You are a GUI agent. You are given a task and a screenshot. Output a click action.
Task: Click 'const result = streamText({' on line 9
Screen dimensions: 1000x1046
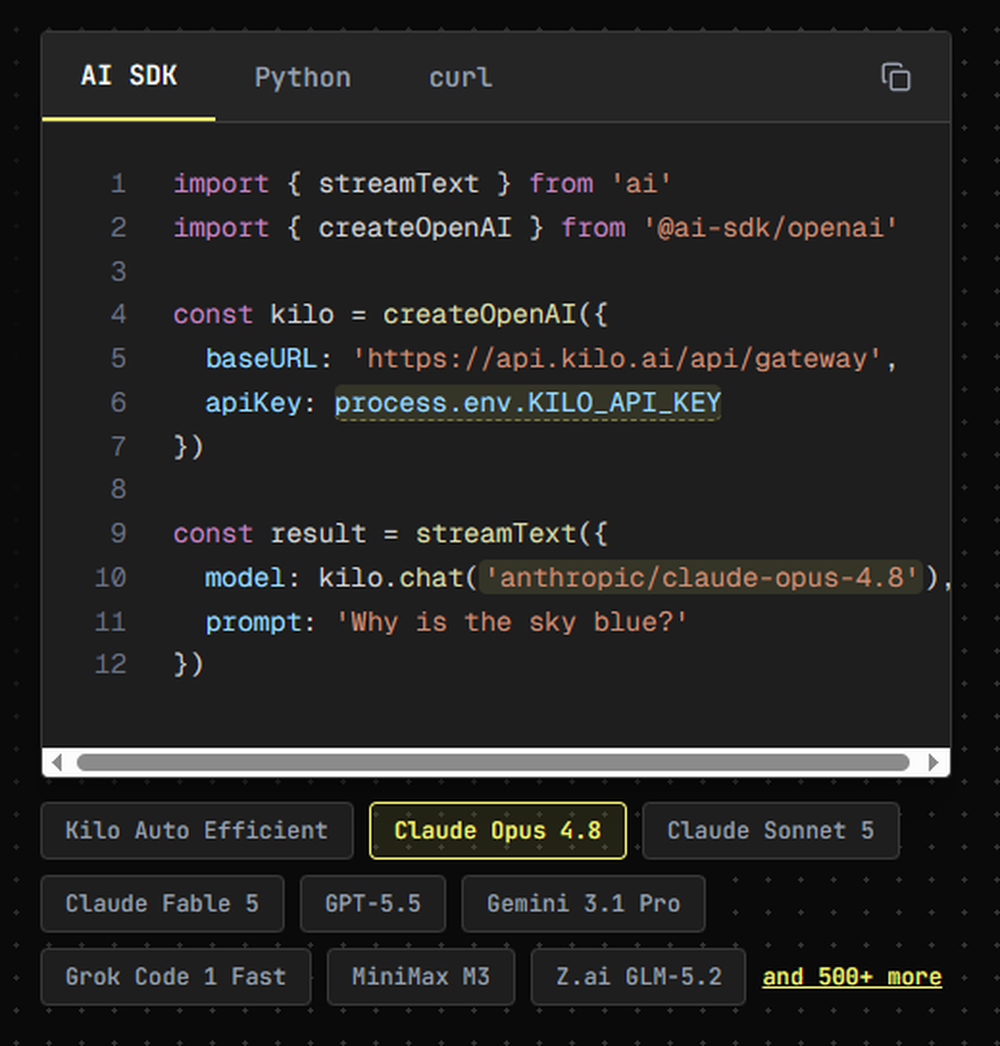click(x=390, y=534)
